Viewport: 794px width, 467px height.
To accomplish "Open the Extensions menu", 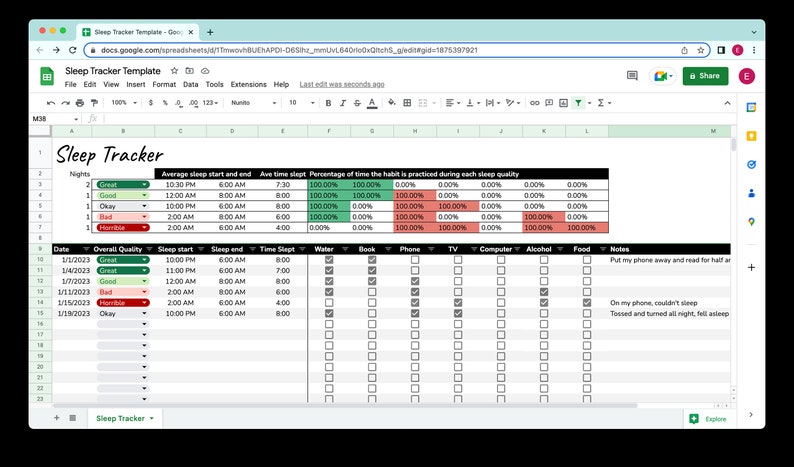I will coord(249,85).
